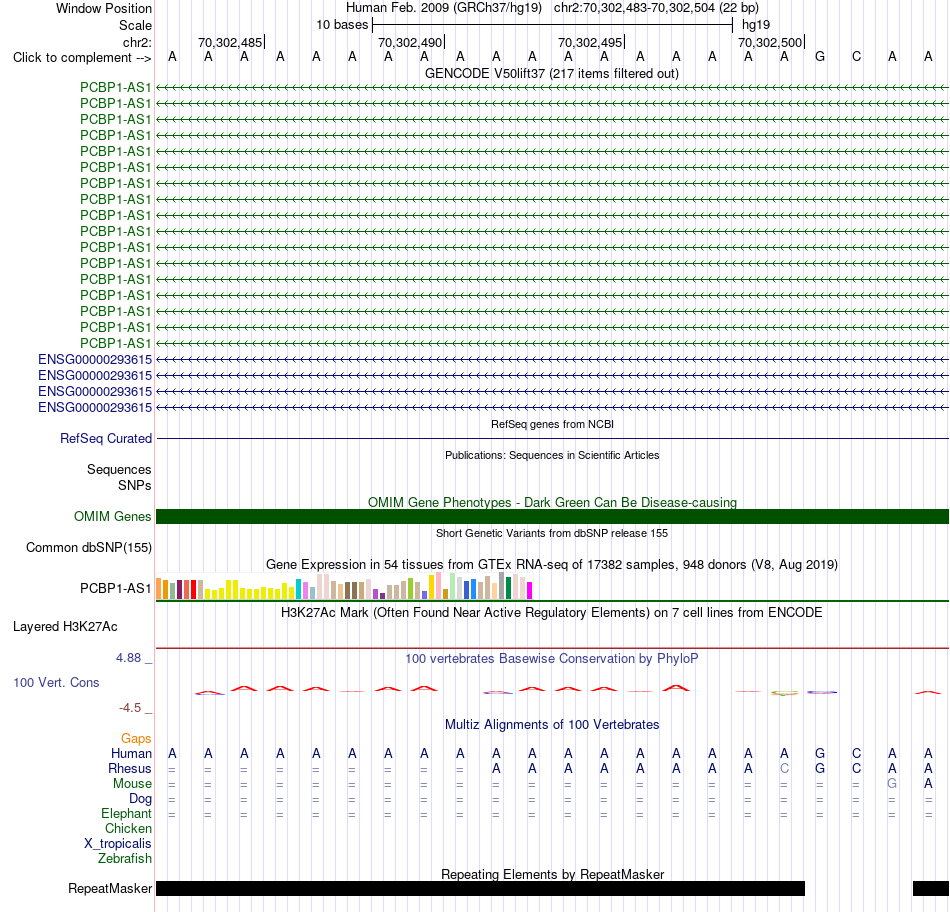Click the 'Human' alignment row label
This screenshot has height=912, width=950.
(x=131, y=753)
